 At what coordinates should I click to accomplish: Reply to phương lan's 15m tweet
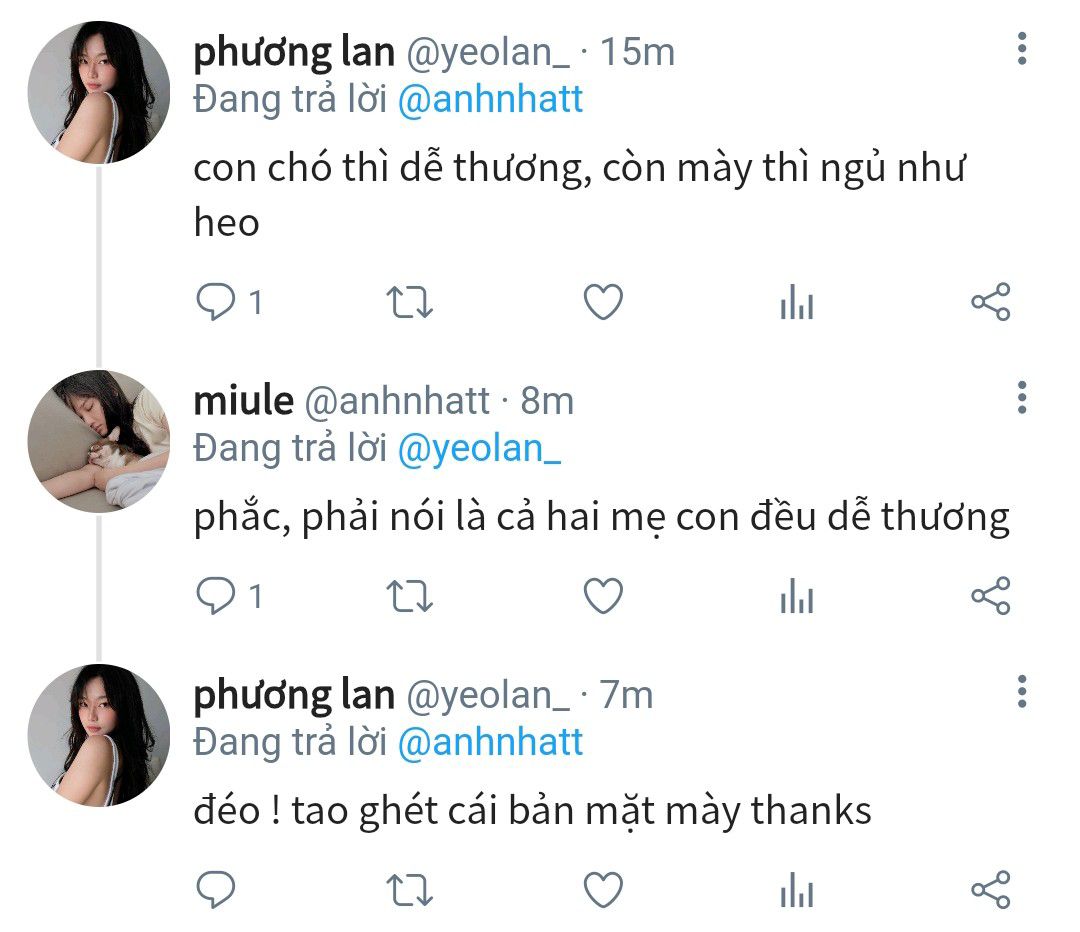216,302
